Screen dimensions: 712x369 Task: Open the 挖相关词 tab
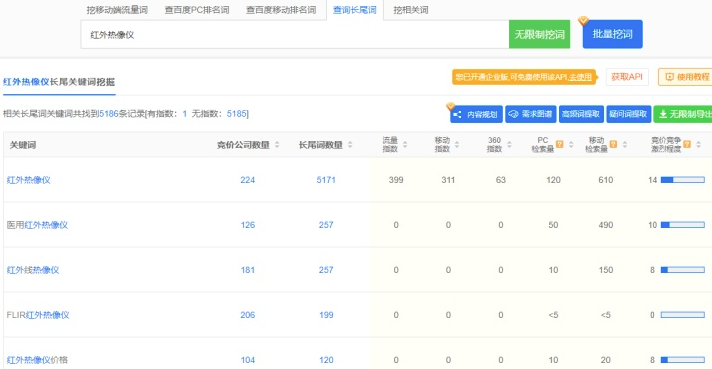click(410, 10)
